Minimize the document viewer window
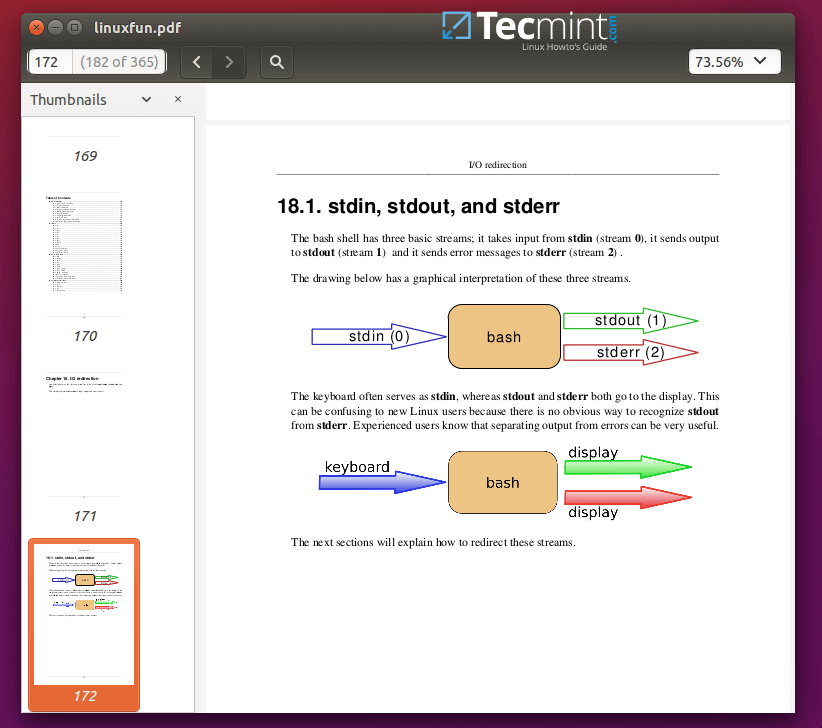The height and width of the screenshot is (728, 822). pyautogui.click(x=56, y=27)
